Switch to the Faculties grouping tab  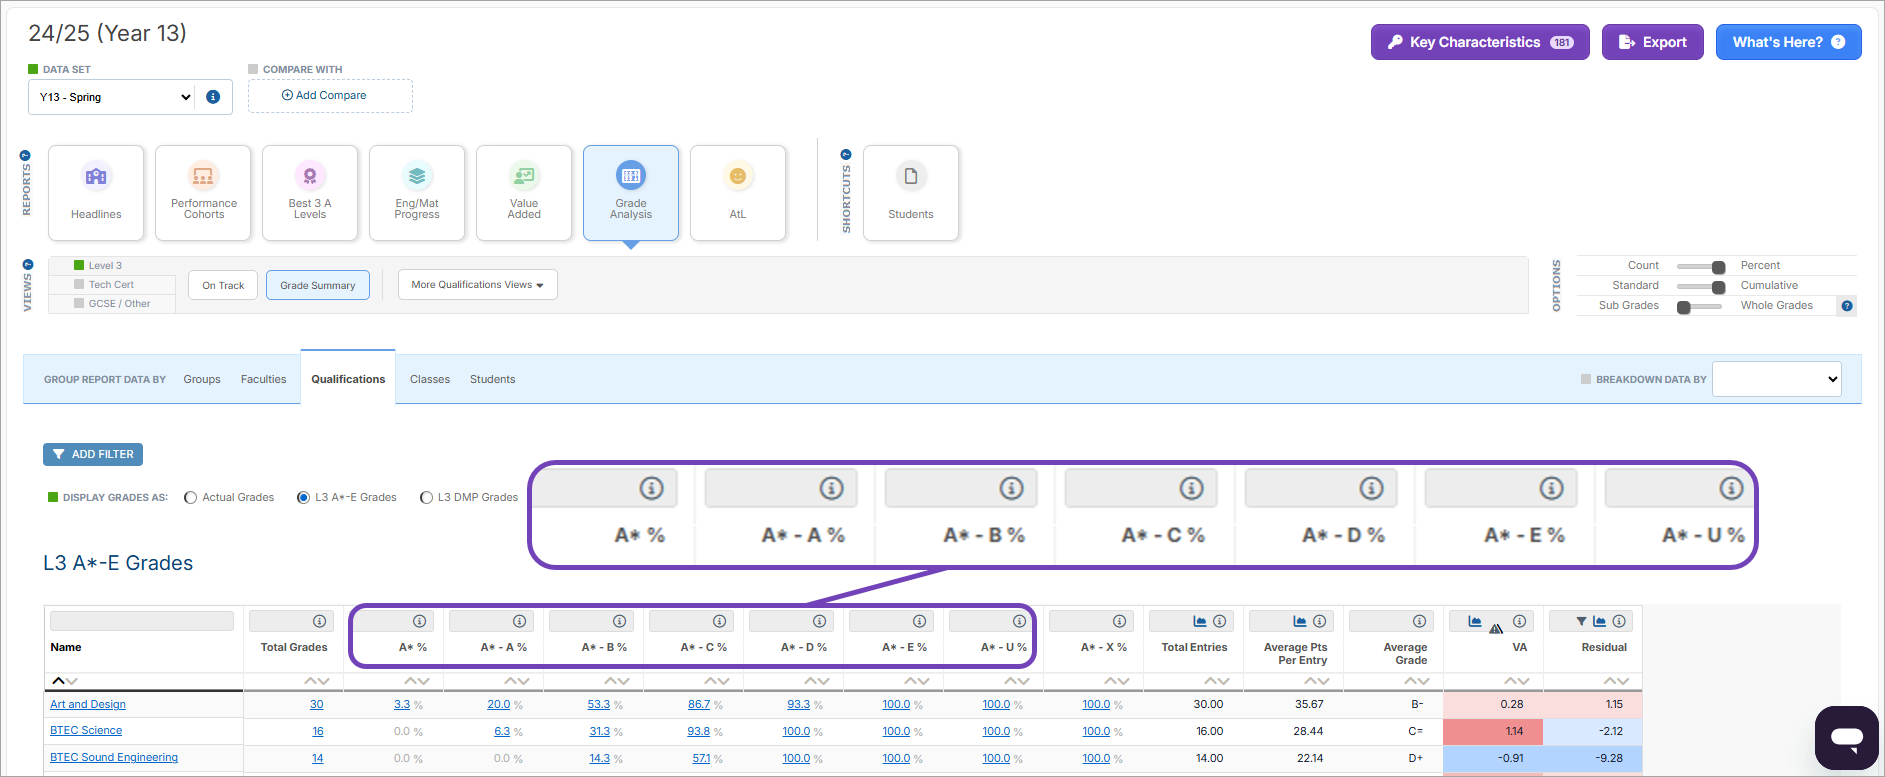[263, 380]
